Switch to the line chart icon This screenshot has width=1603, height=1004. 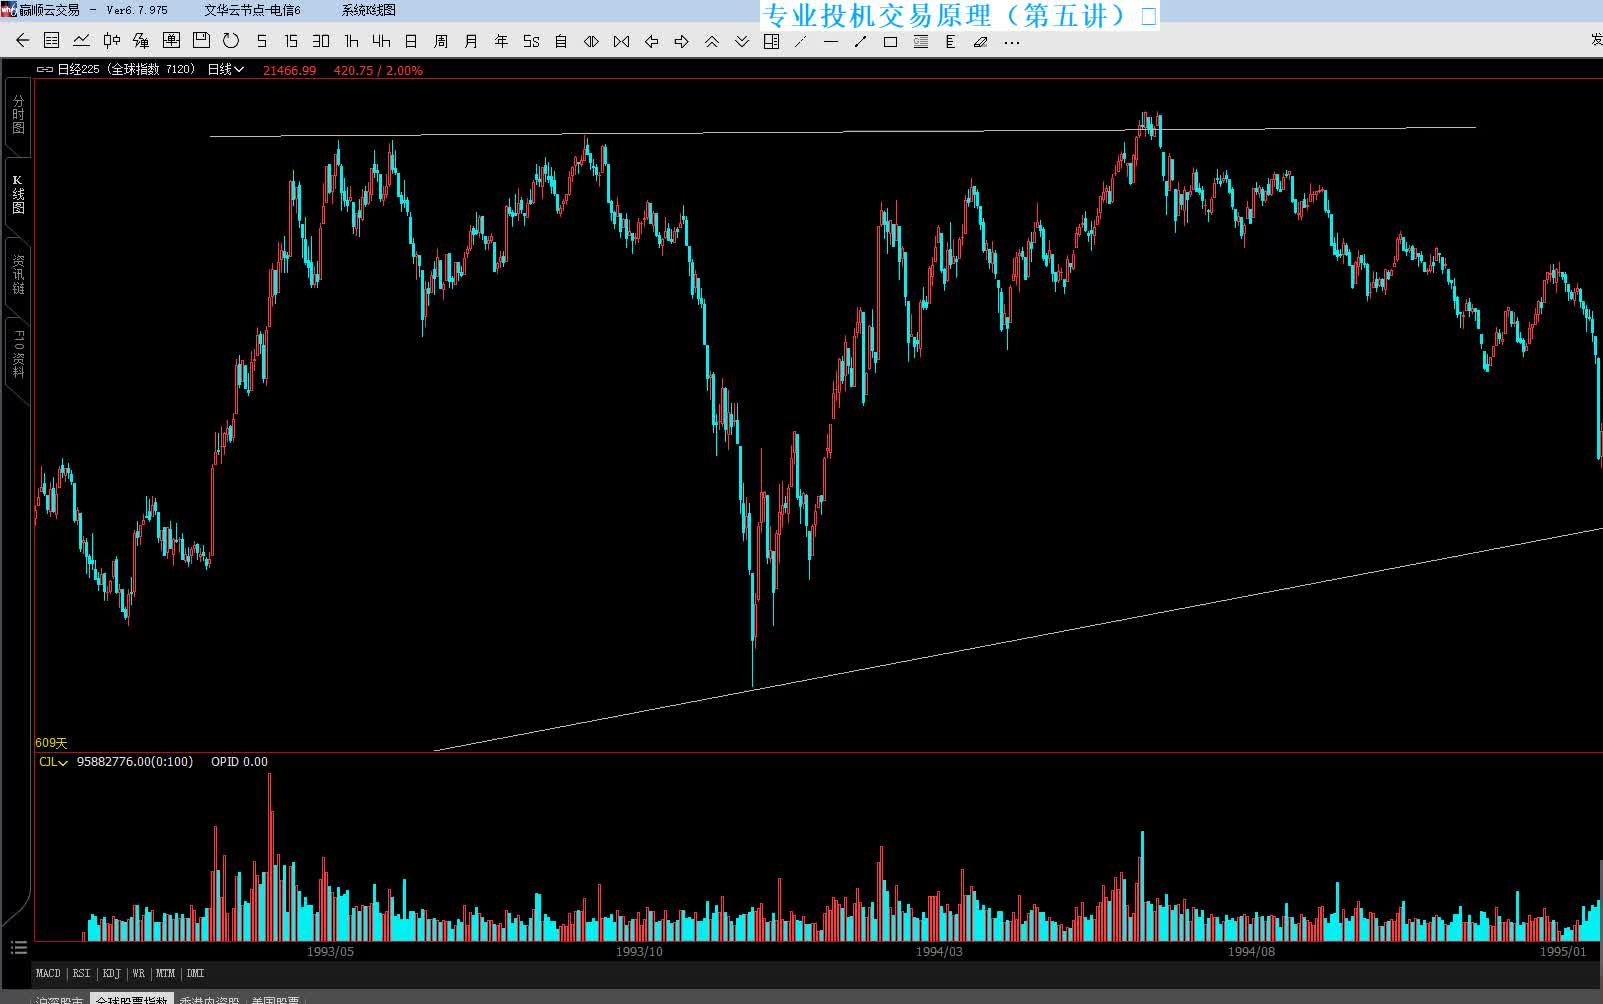pyautogui.click(x=82, y=41)
